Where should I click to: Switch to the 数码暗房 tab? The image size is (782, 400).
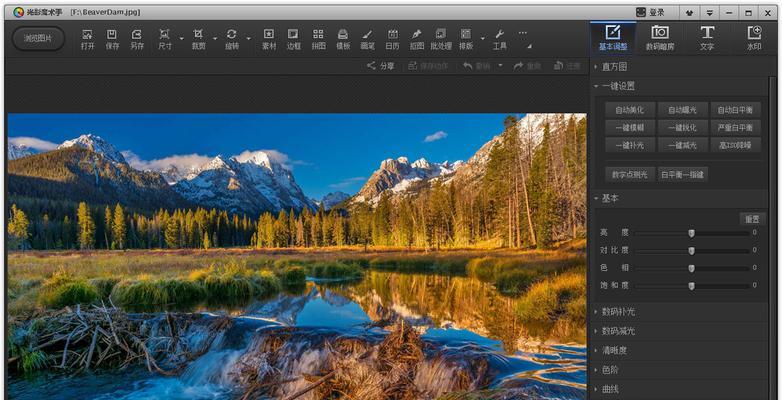[660, 37]
